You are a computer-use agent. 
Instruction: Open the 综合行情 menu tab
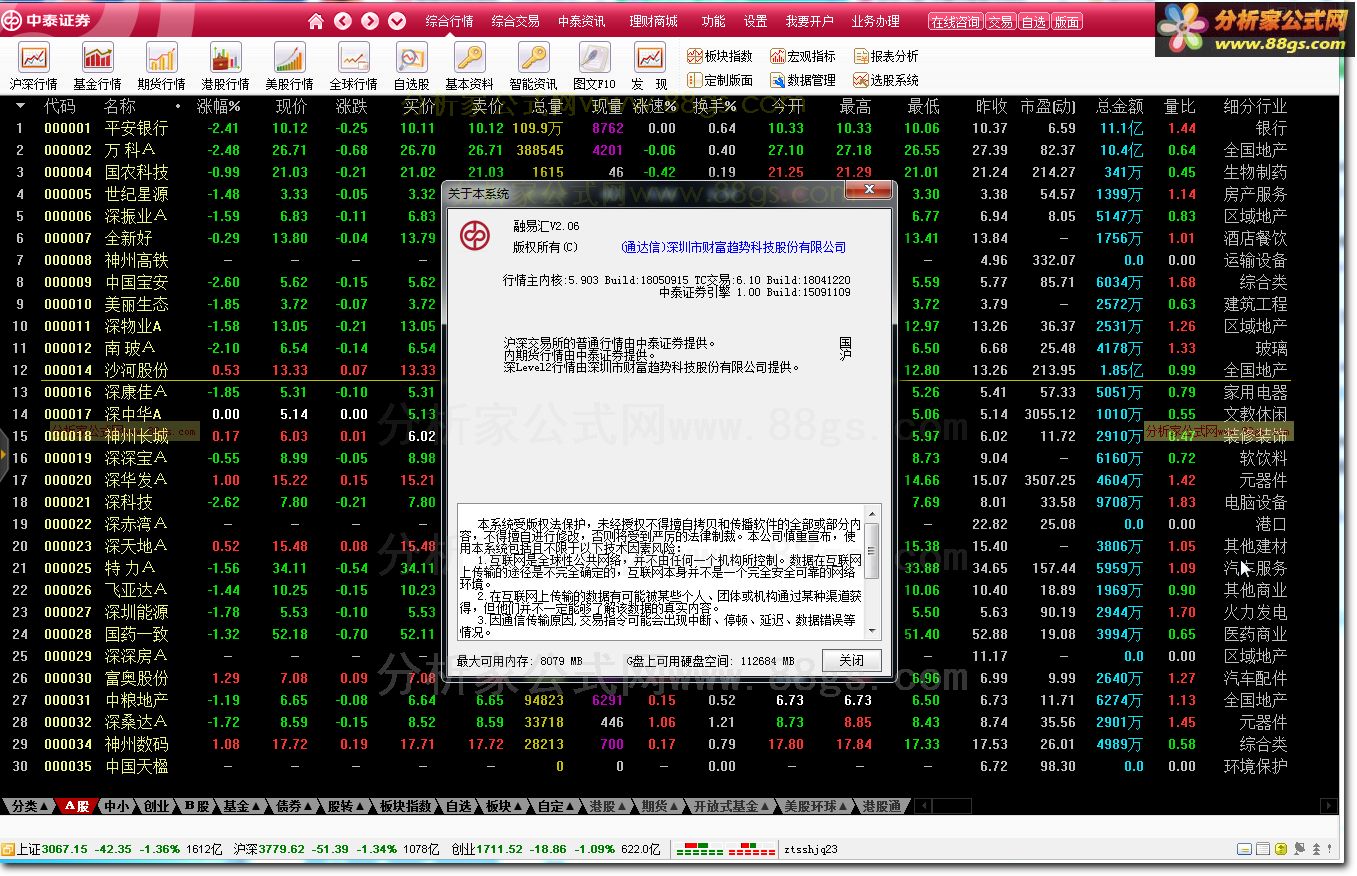450,21
